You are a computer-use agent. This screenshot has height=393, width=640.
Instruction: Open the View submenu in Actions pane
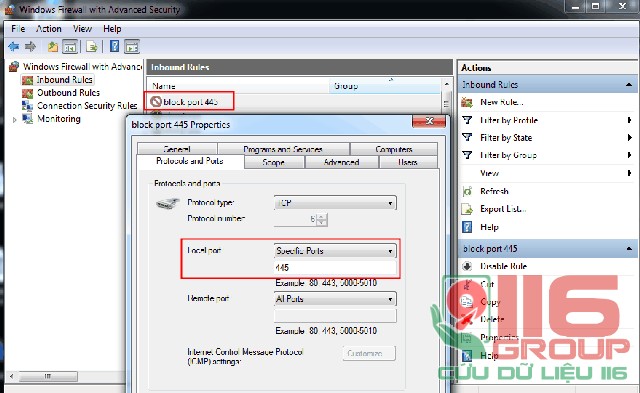[489, 173]
